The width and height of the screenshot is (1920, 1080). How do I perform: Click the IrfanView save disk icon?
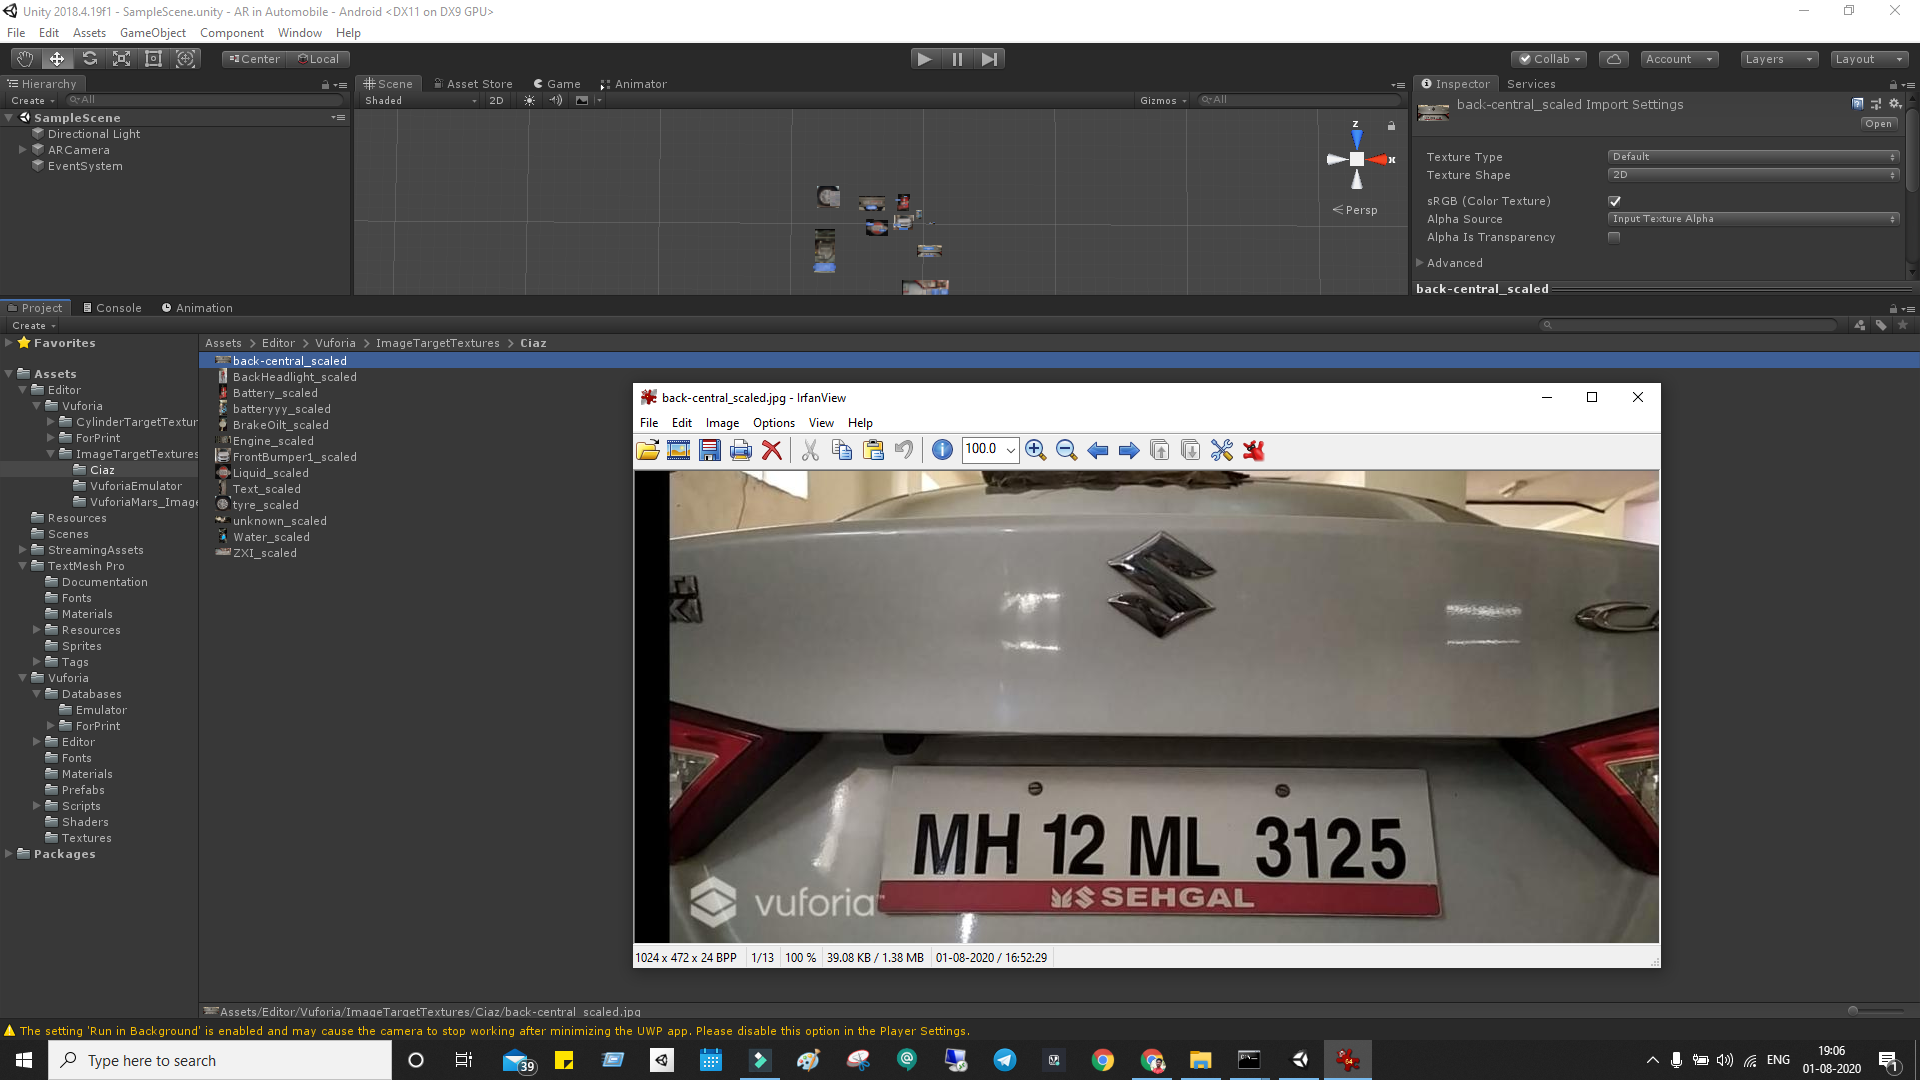coord(709,450)
